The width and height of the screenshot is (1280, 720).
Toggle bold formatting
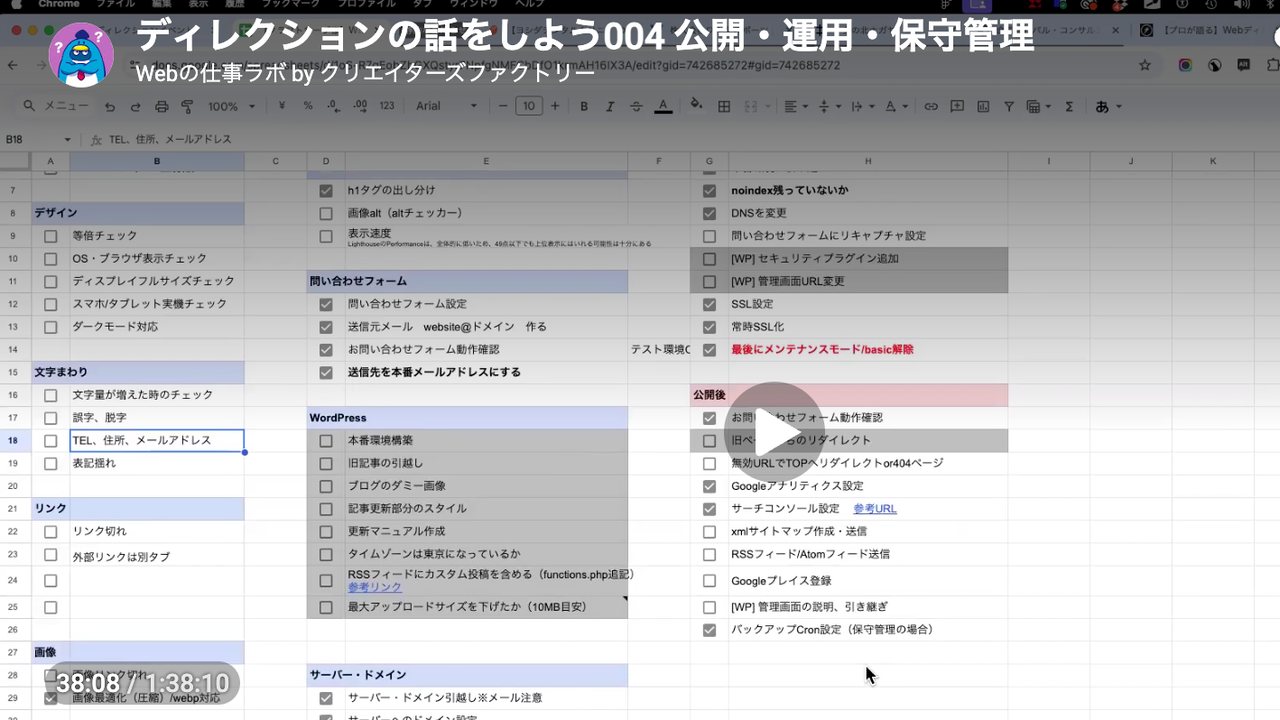pyautogui.click(x=584, y=106)
